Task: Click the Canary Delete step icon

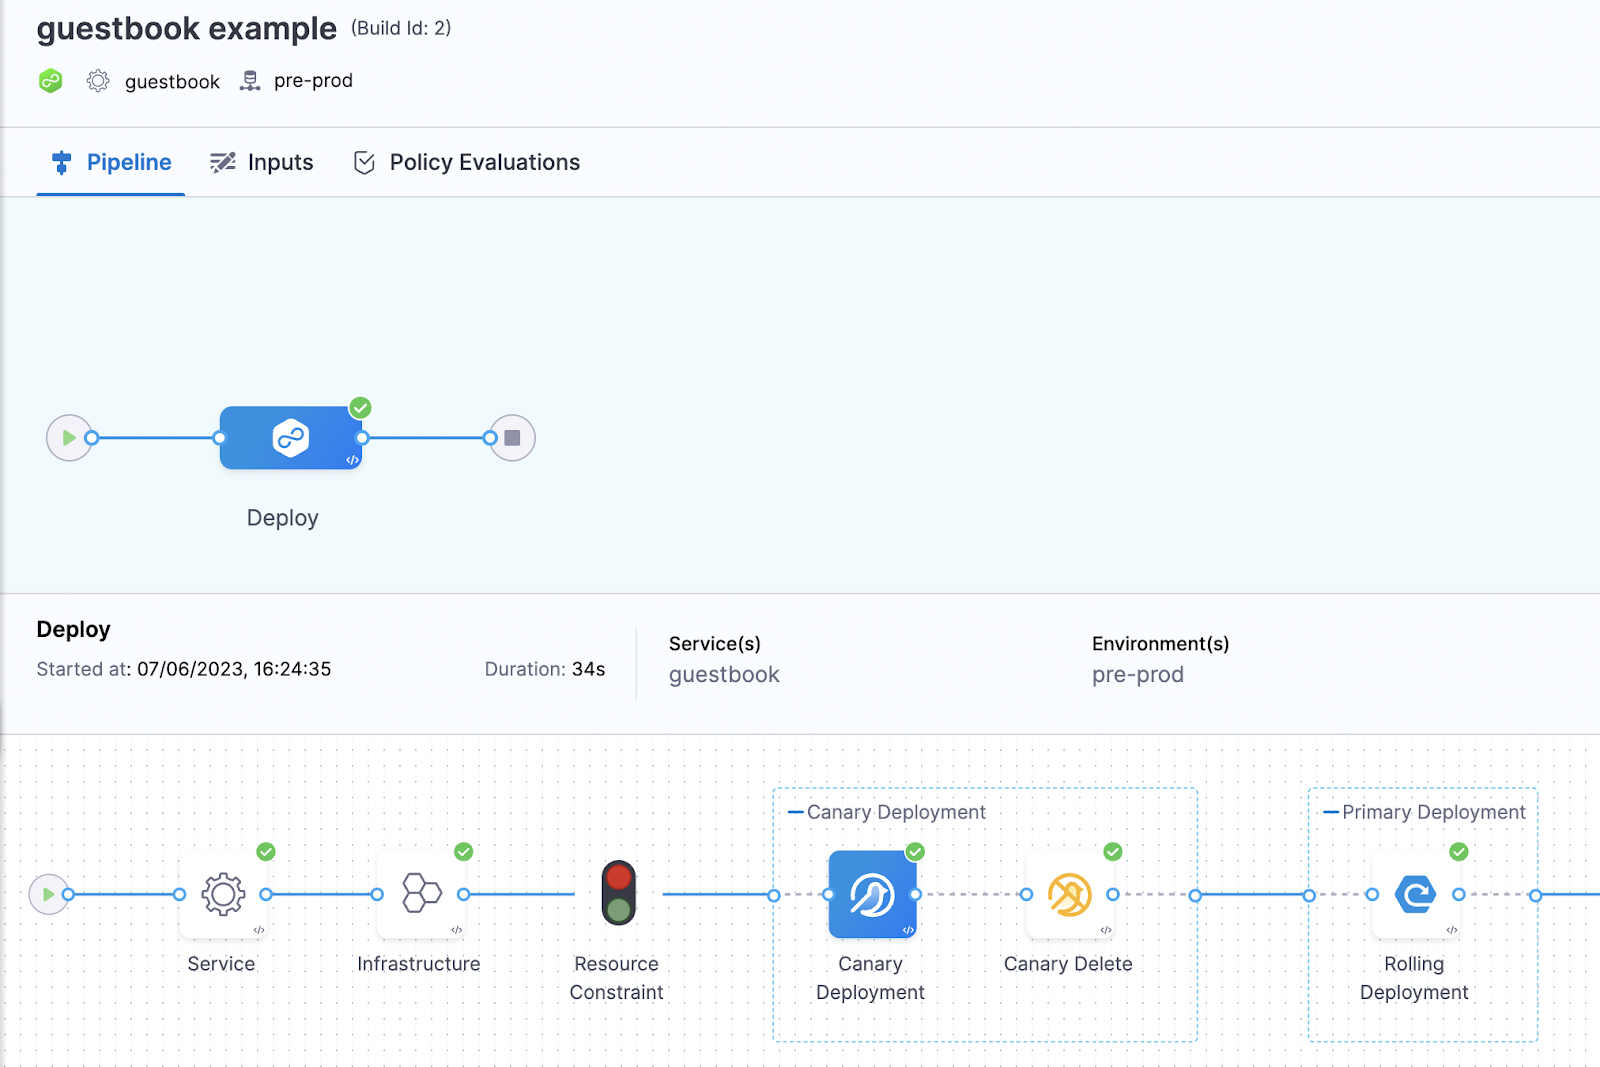Action: point(1069,894)
